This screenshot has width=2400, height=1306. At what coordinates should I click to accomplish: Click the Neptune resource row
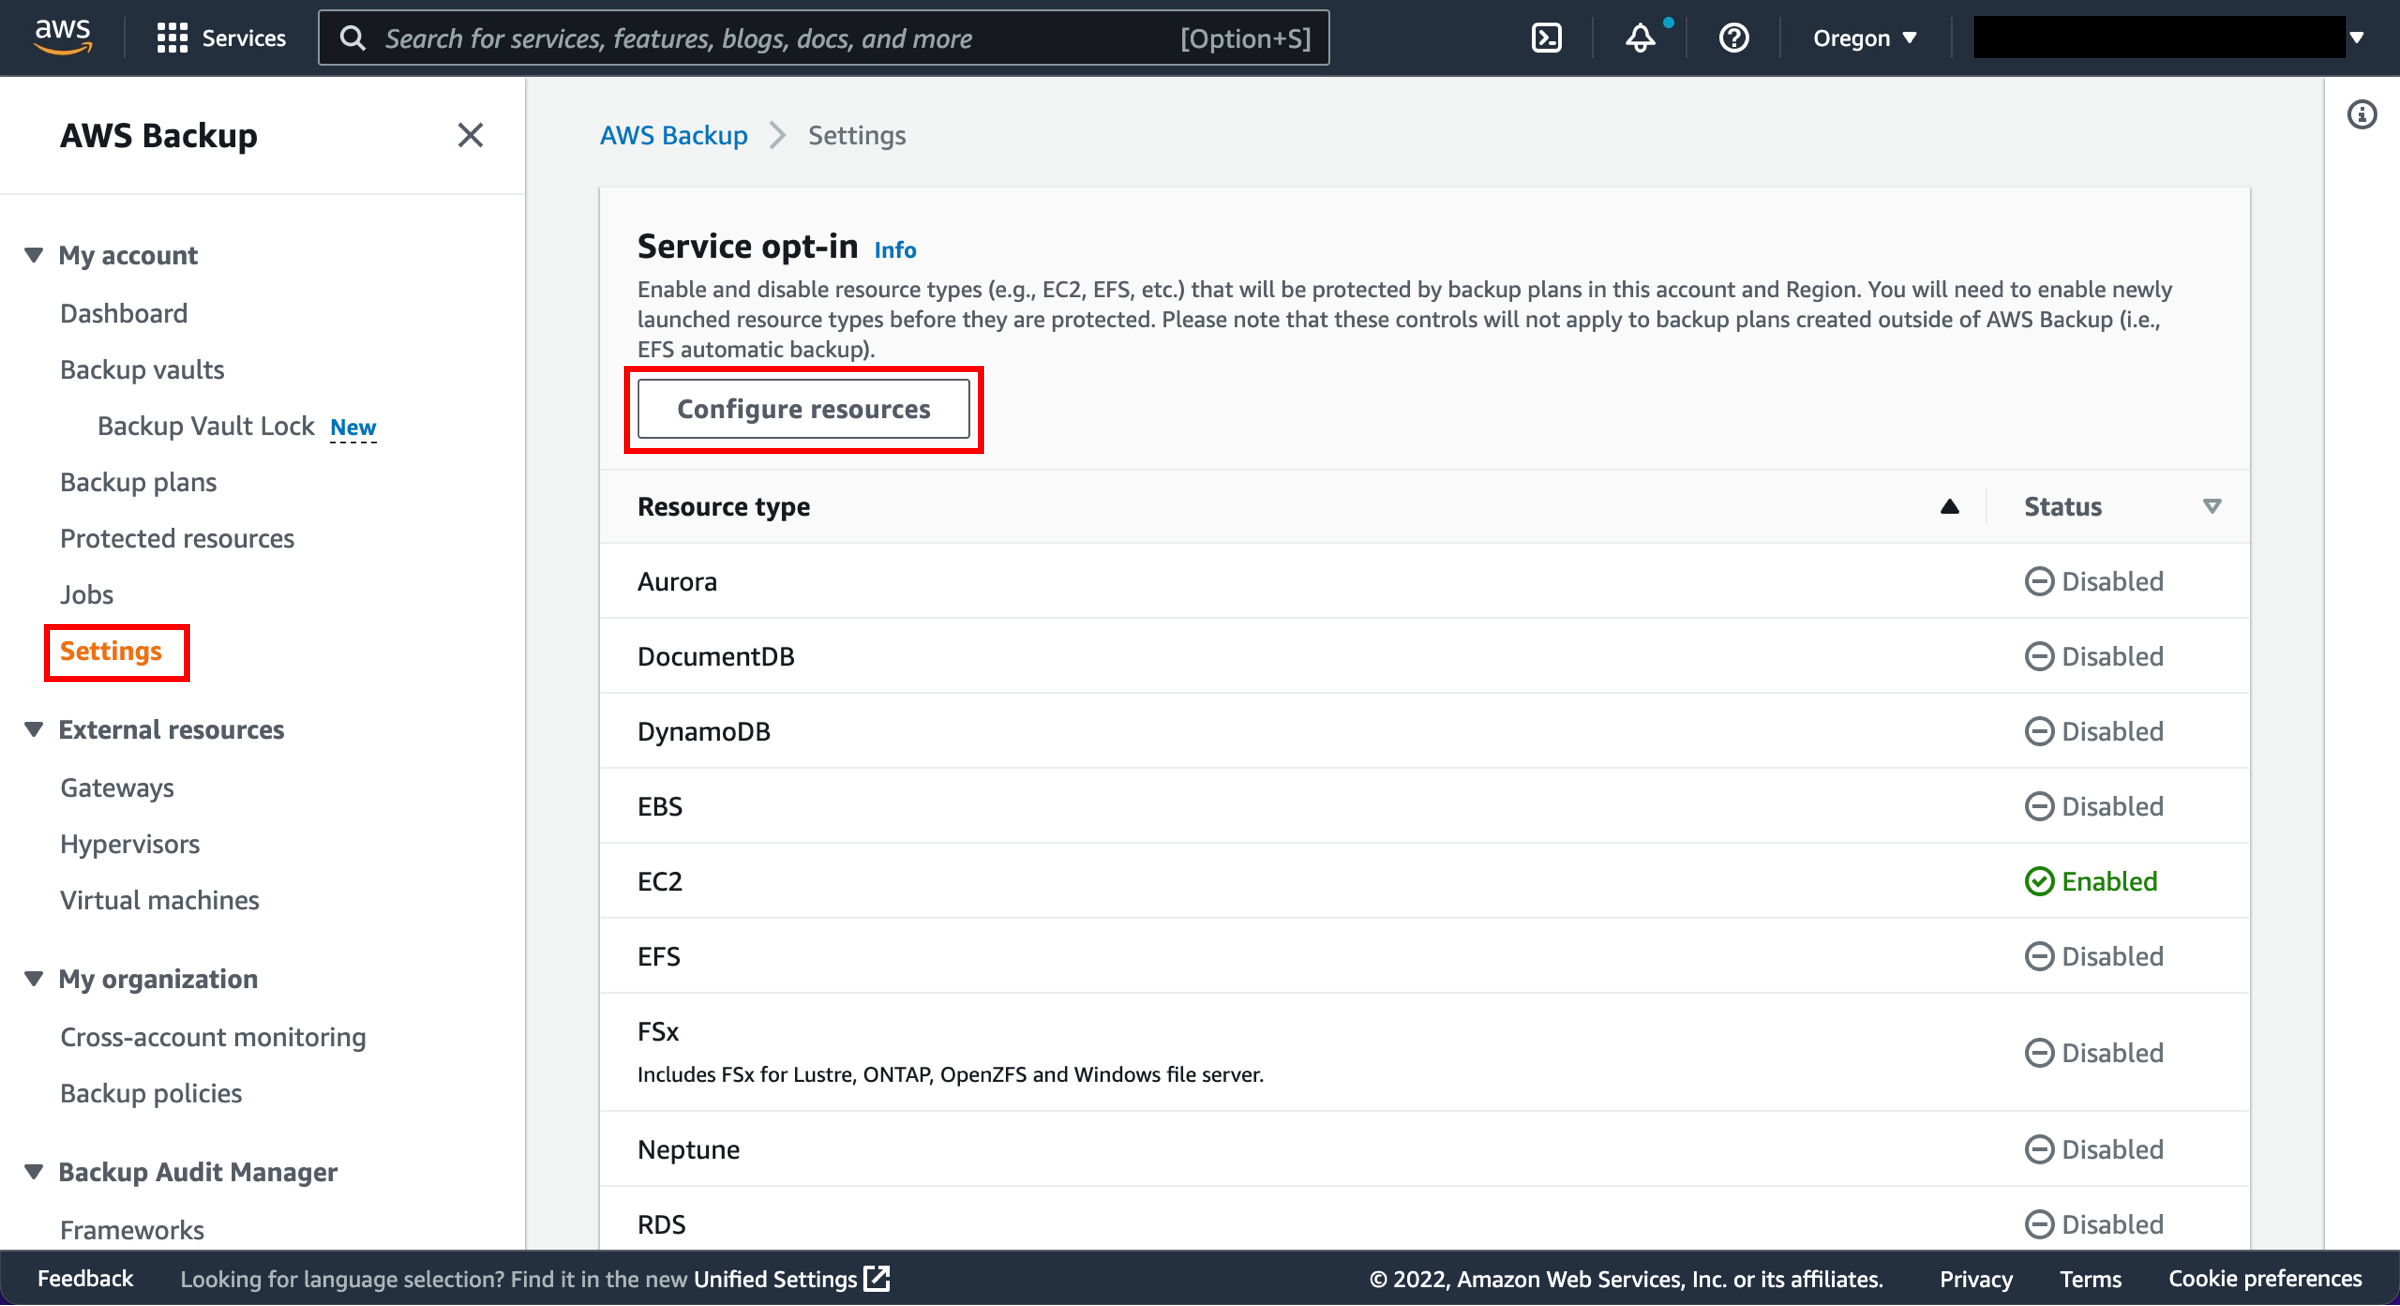(x=1424, y=1150)
